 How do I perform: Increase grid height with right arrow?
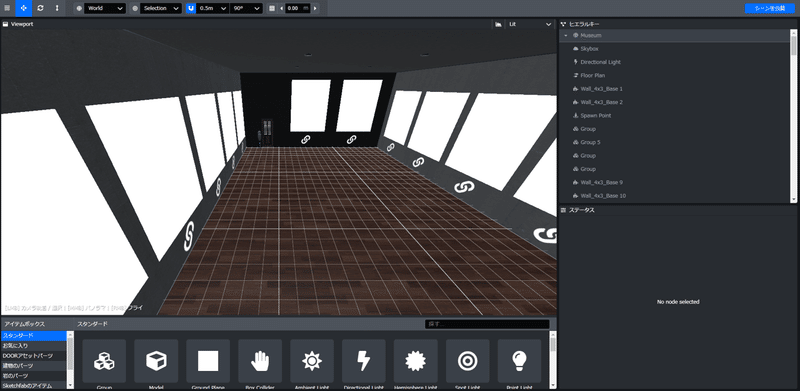pos(315,9)
